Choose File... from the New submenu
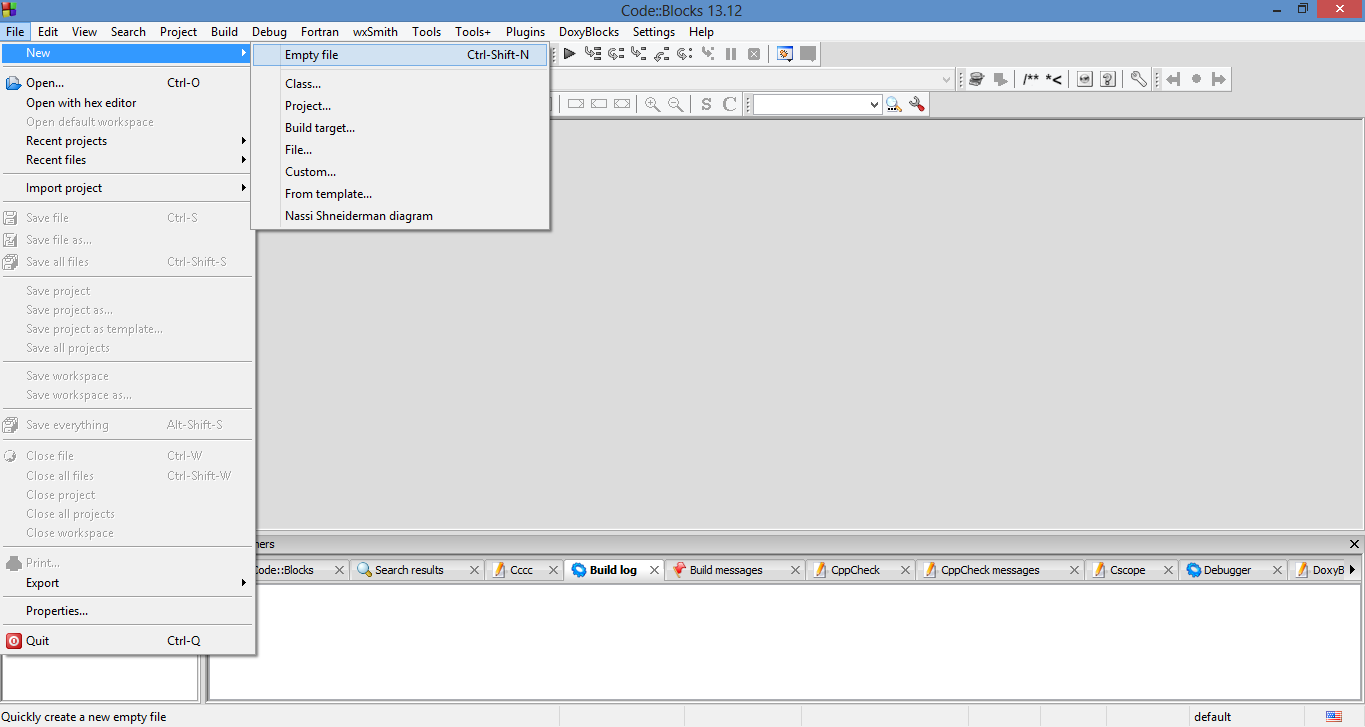1365x727 pixels. (x=400, y=150)
